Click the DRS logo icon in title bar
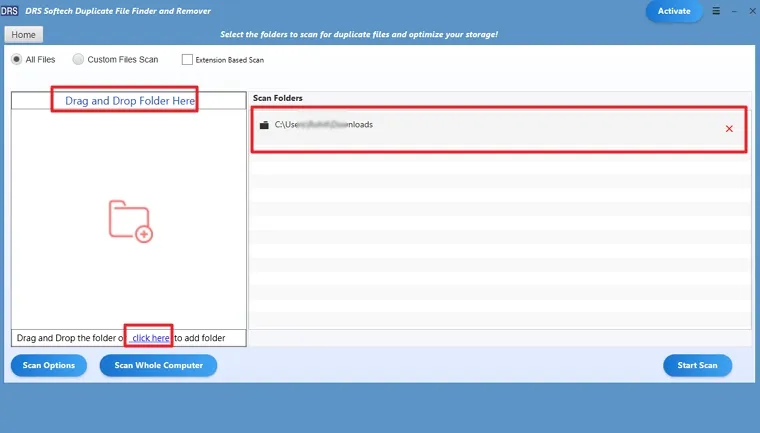 [x=9, y=10]
